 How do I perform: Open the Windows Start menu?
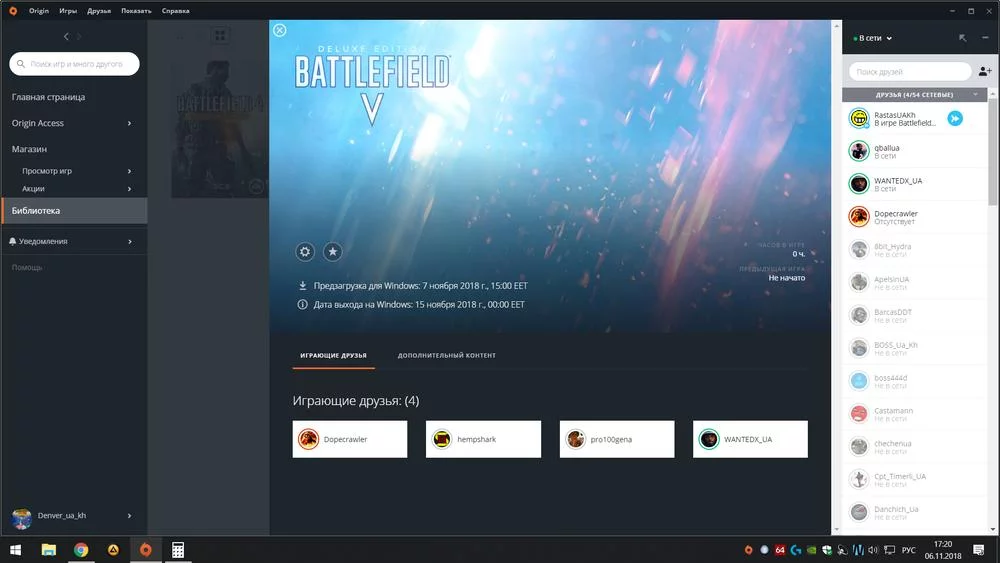[15, 550]
